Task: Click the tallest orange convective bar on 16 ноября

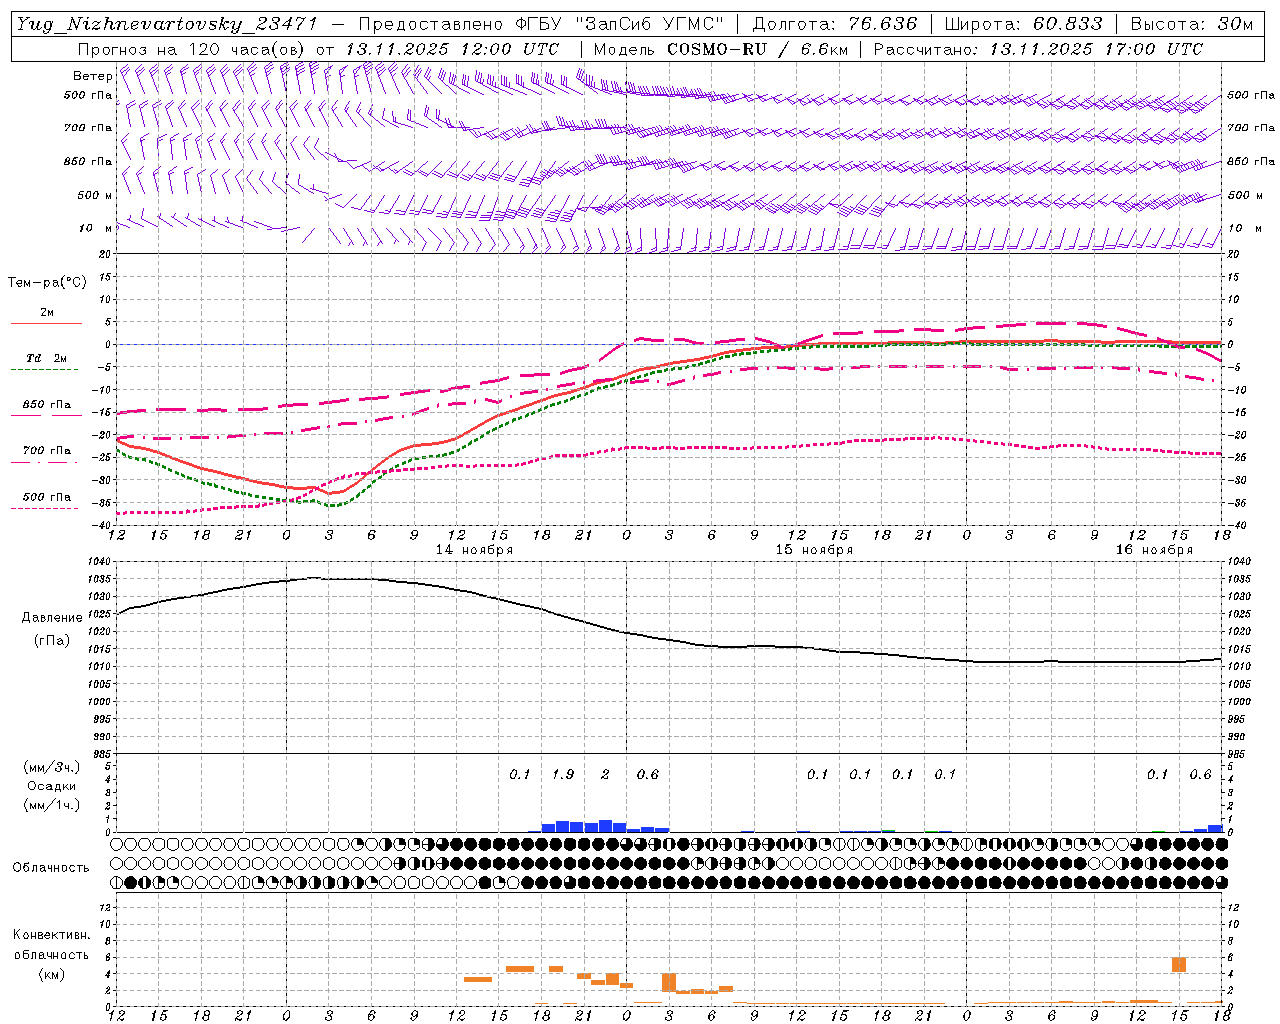Action: 1179,965
